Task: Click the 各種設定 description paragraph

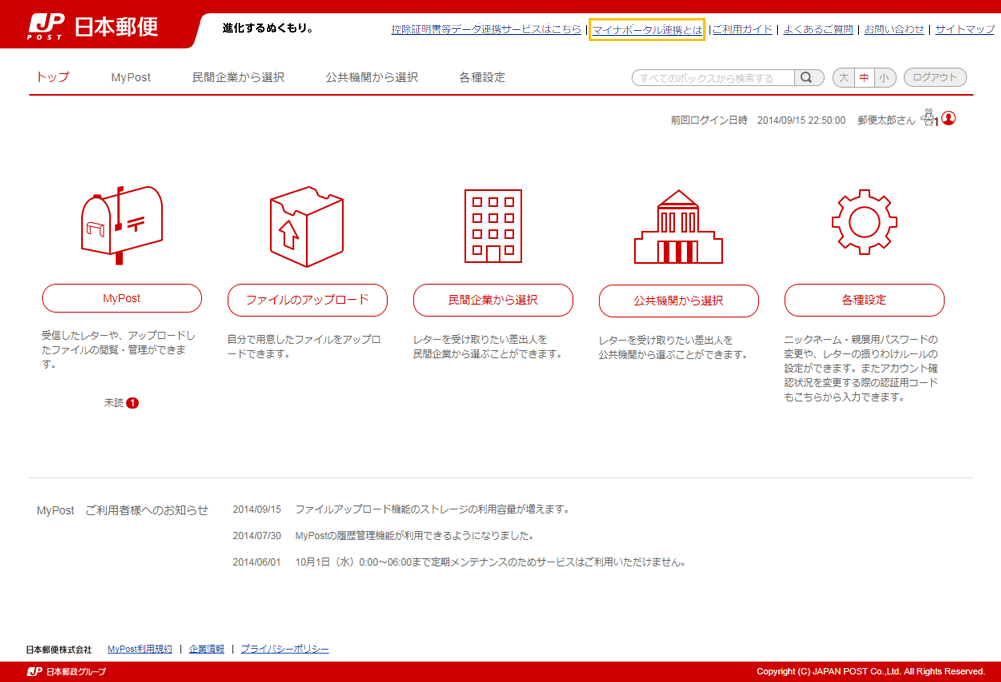Action: click(x=861, y=368)
